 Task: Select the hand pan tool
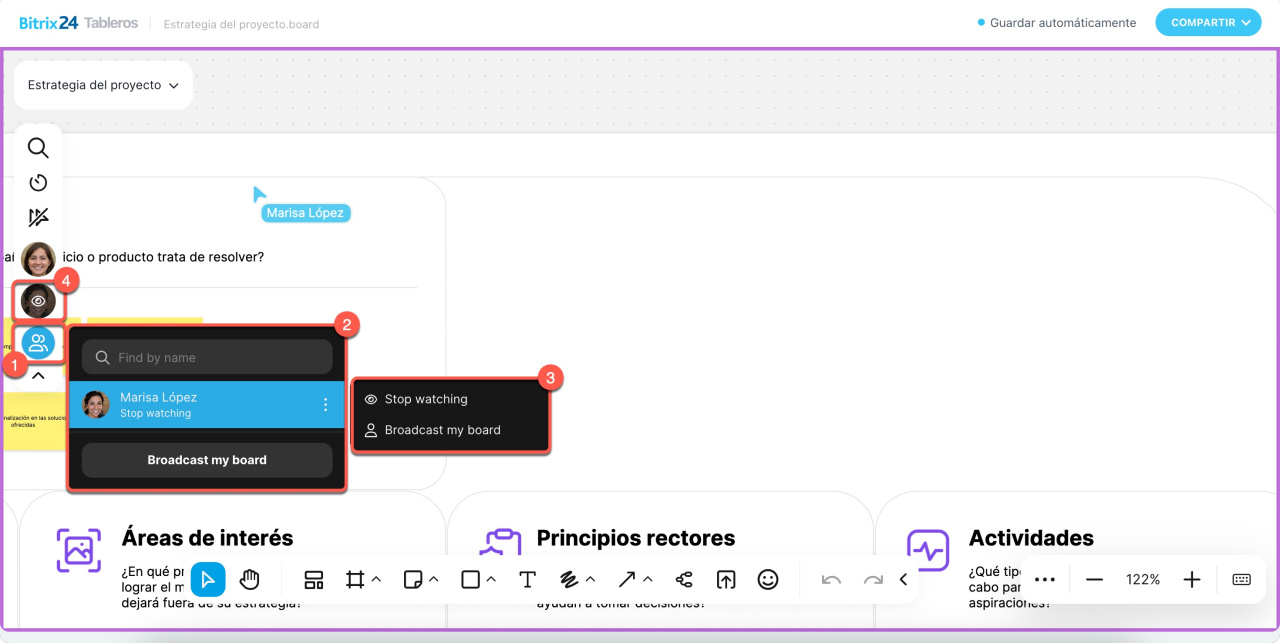249,579
